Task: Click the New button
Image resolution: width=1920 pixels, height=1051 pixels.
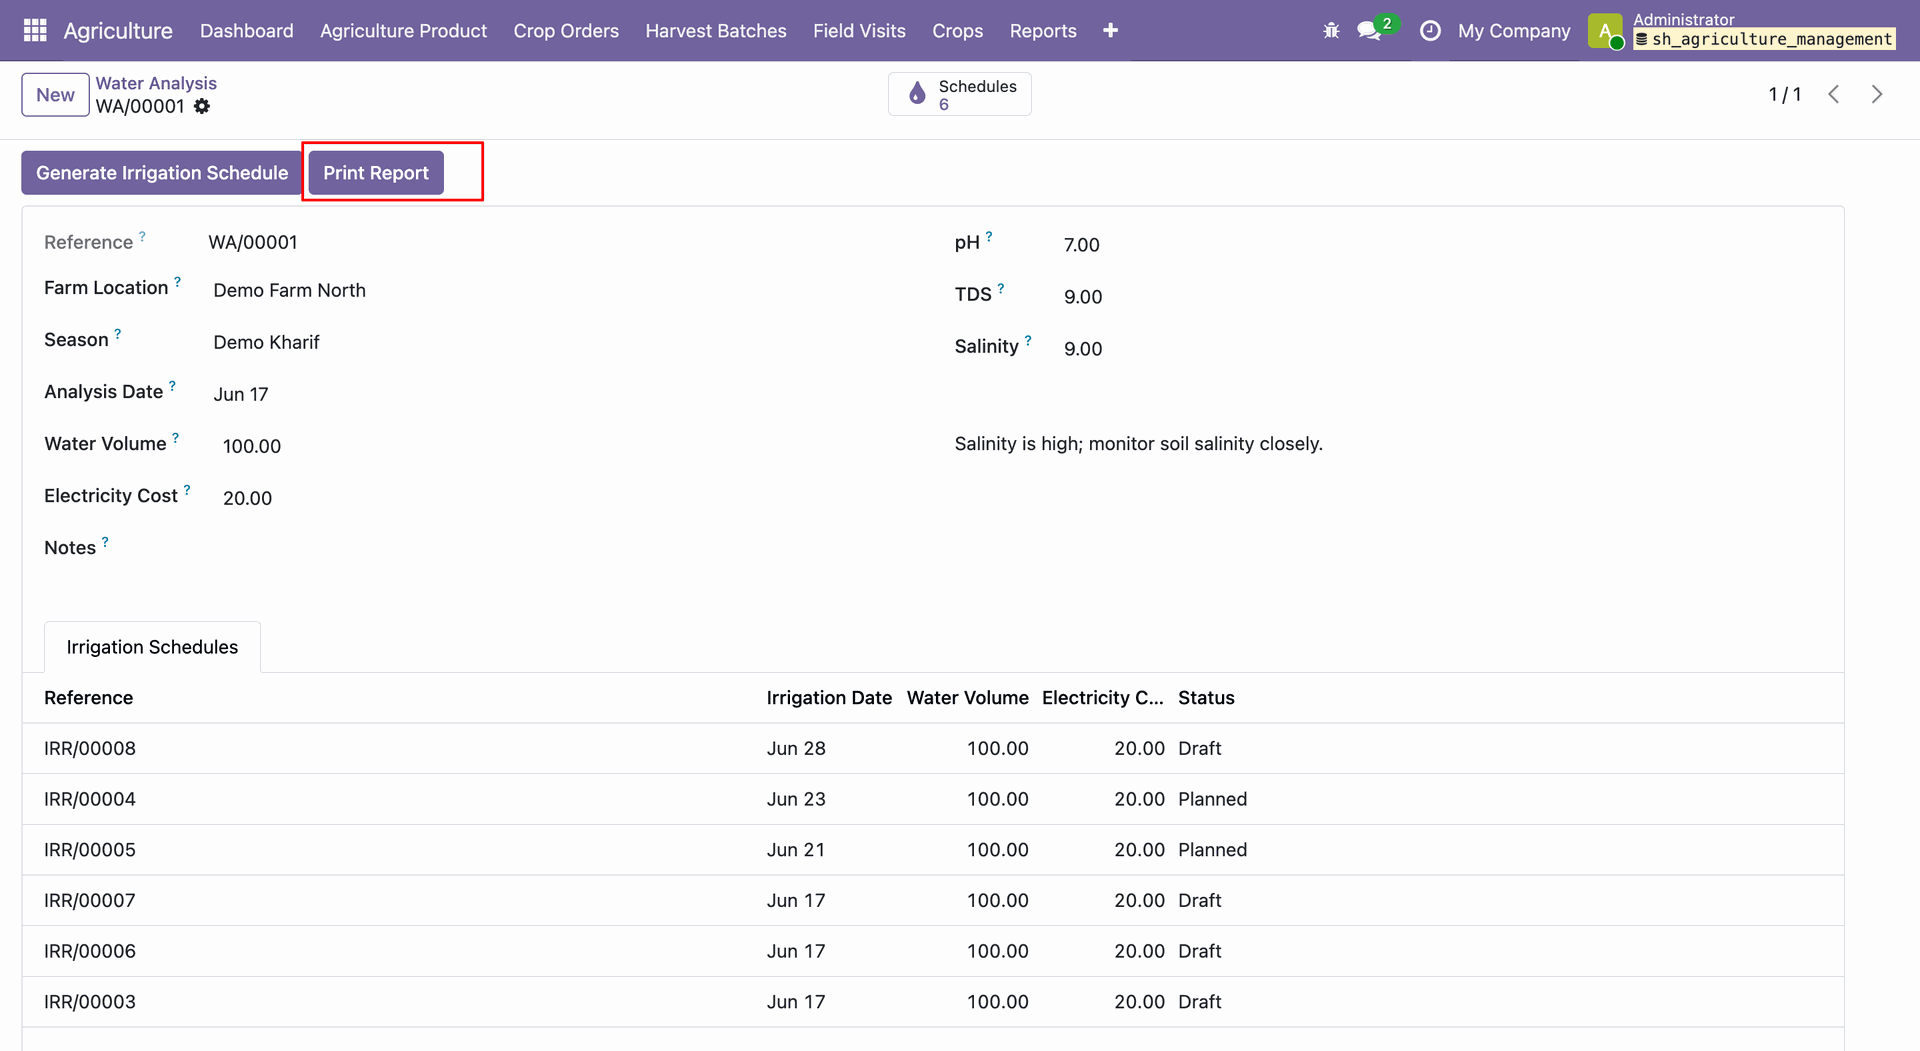Action: tap(55, 95)
